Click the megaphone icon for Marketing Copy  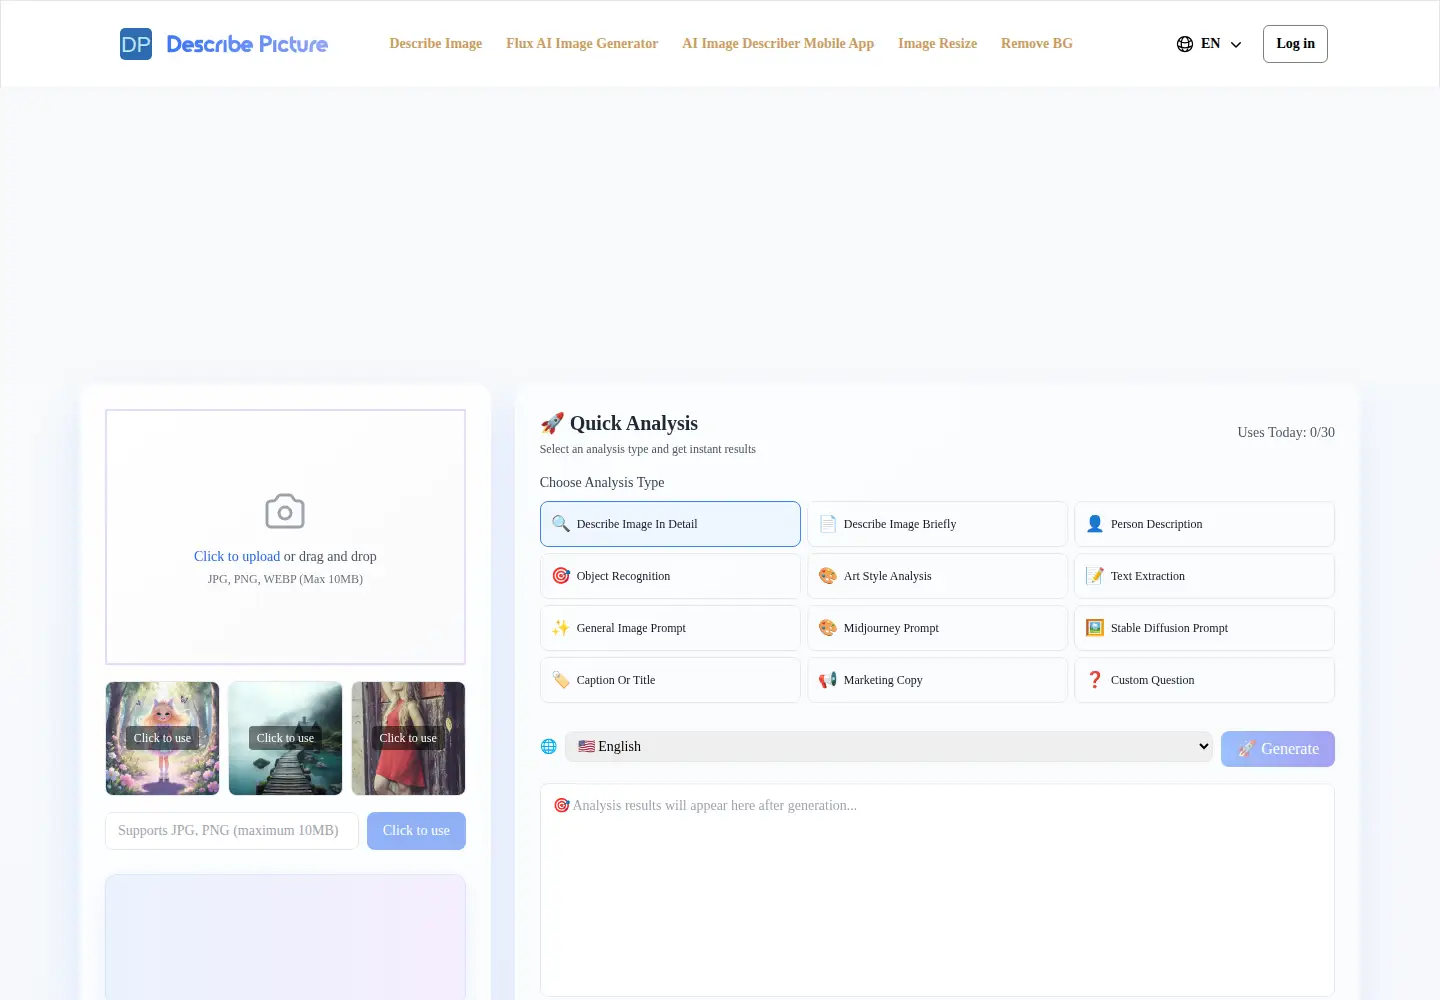[828, 680]
